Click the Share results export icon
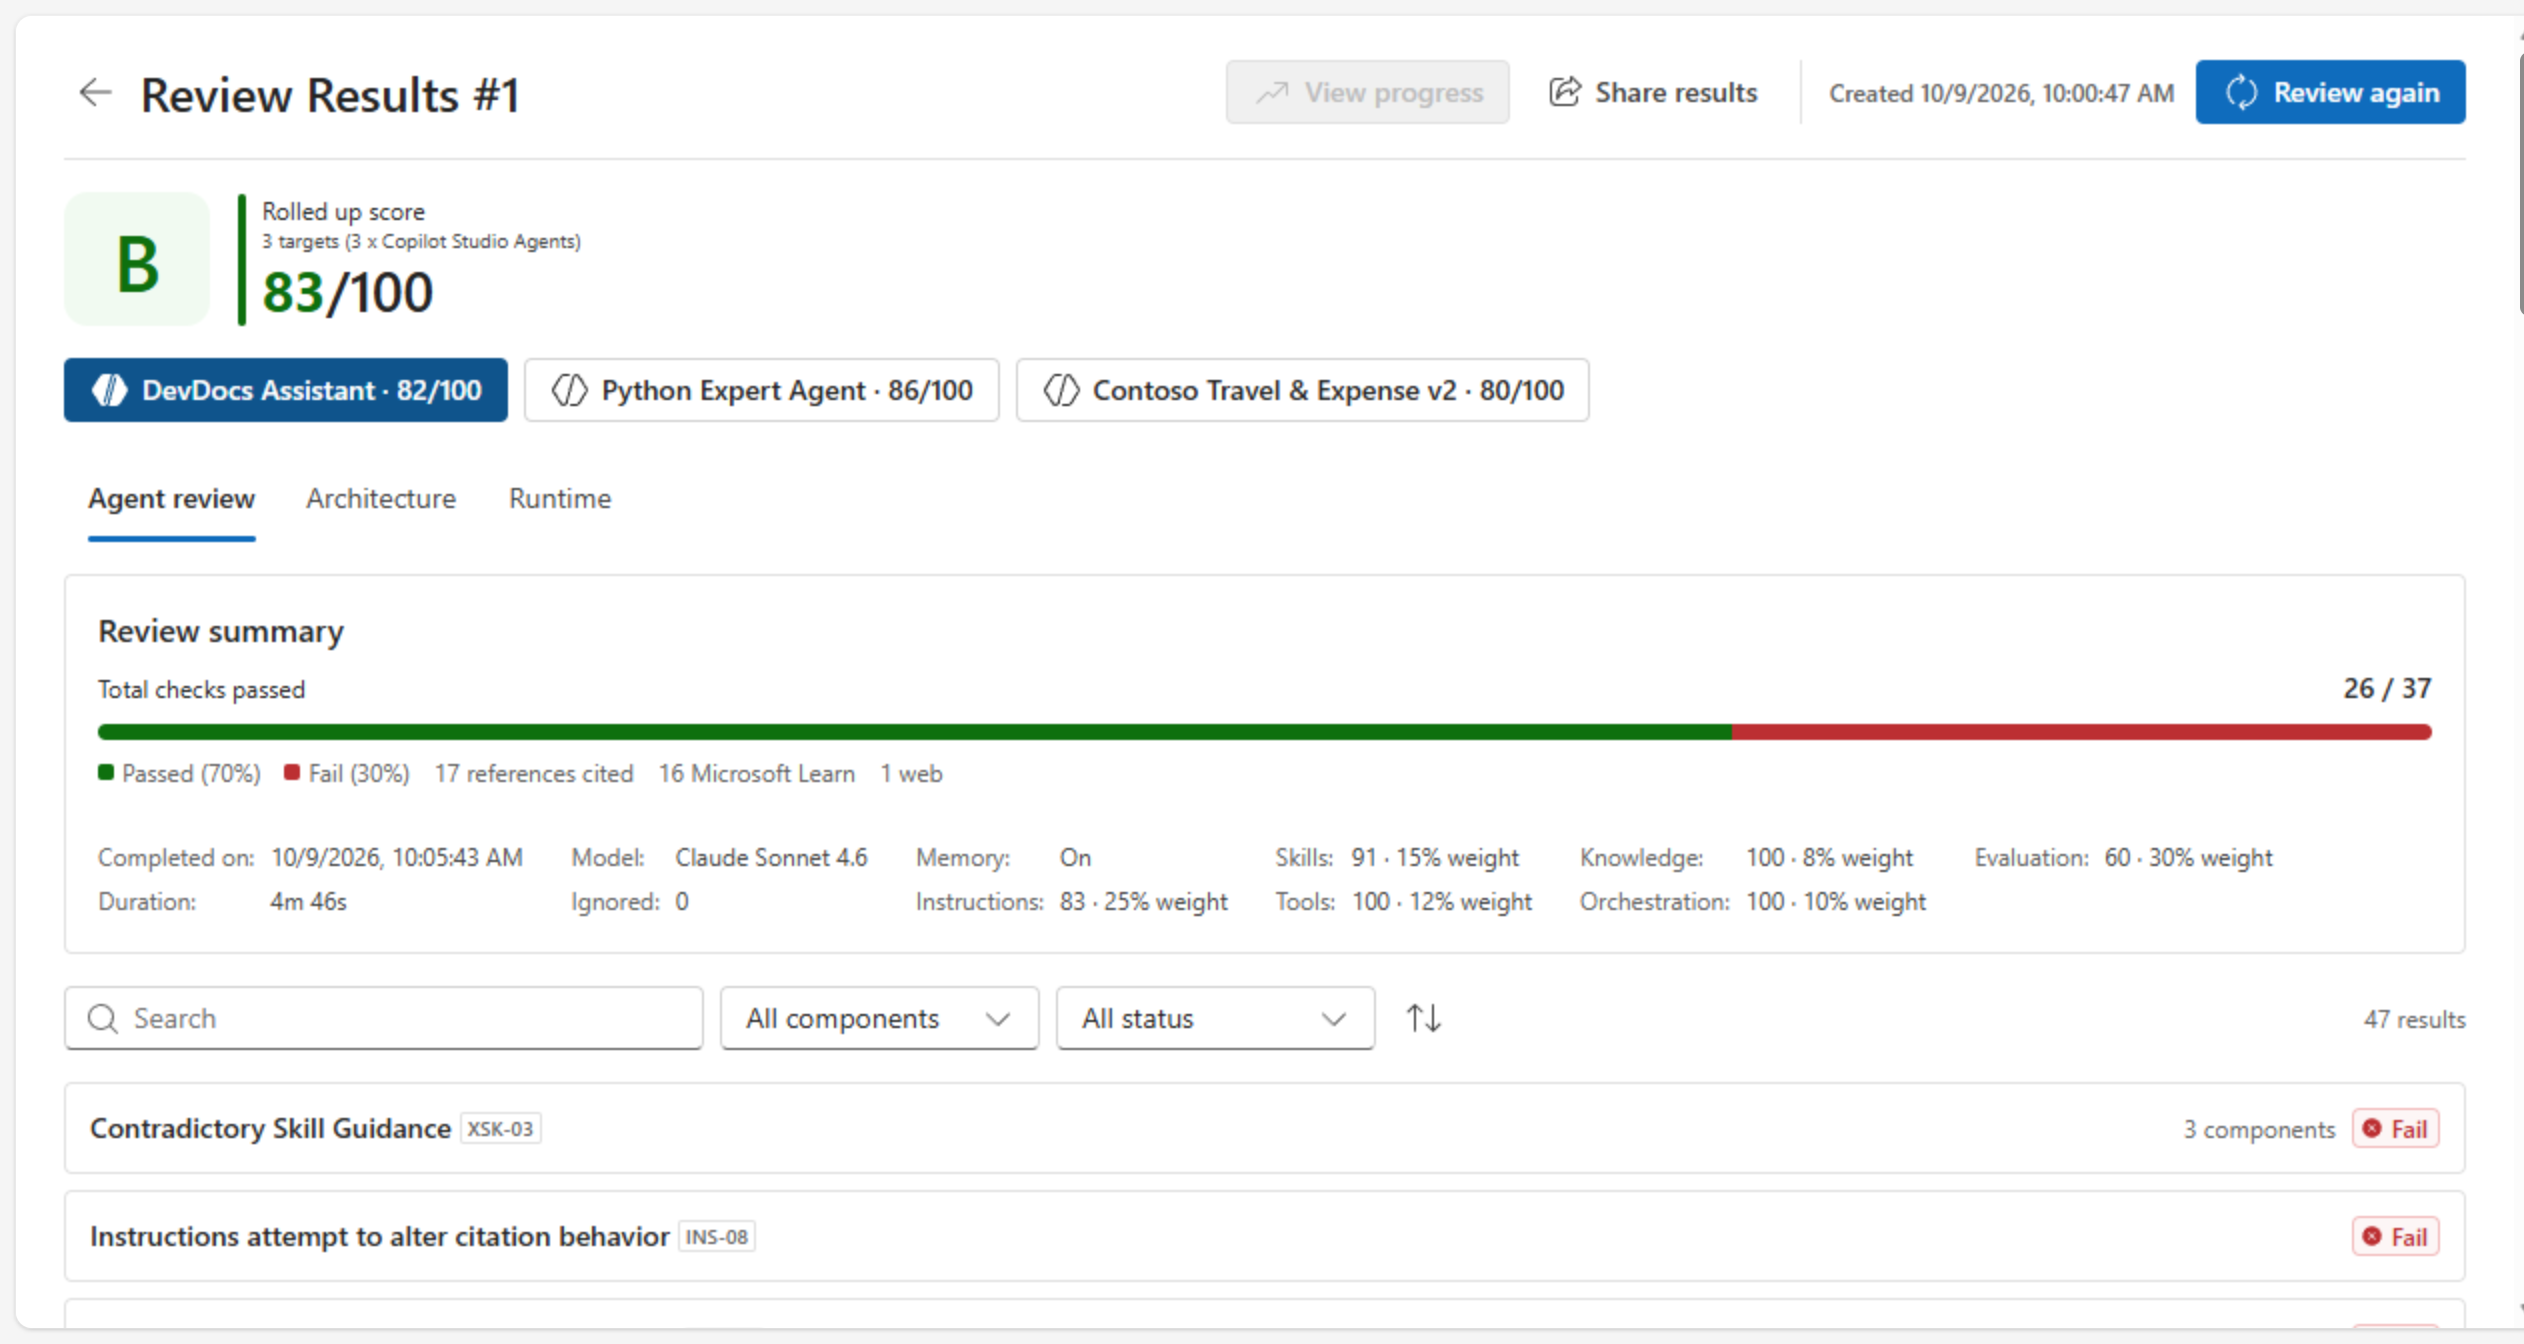This screenshot has width=2524, height=1344. 1565,92
